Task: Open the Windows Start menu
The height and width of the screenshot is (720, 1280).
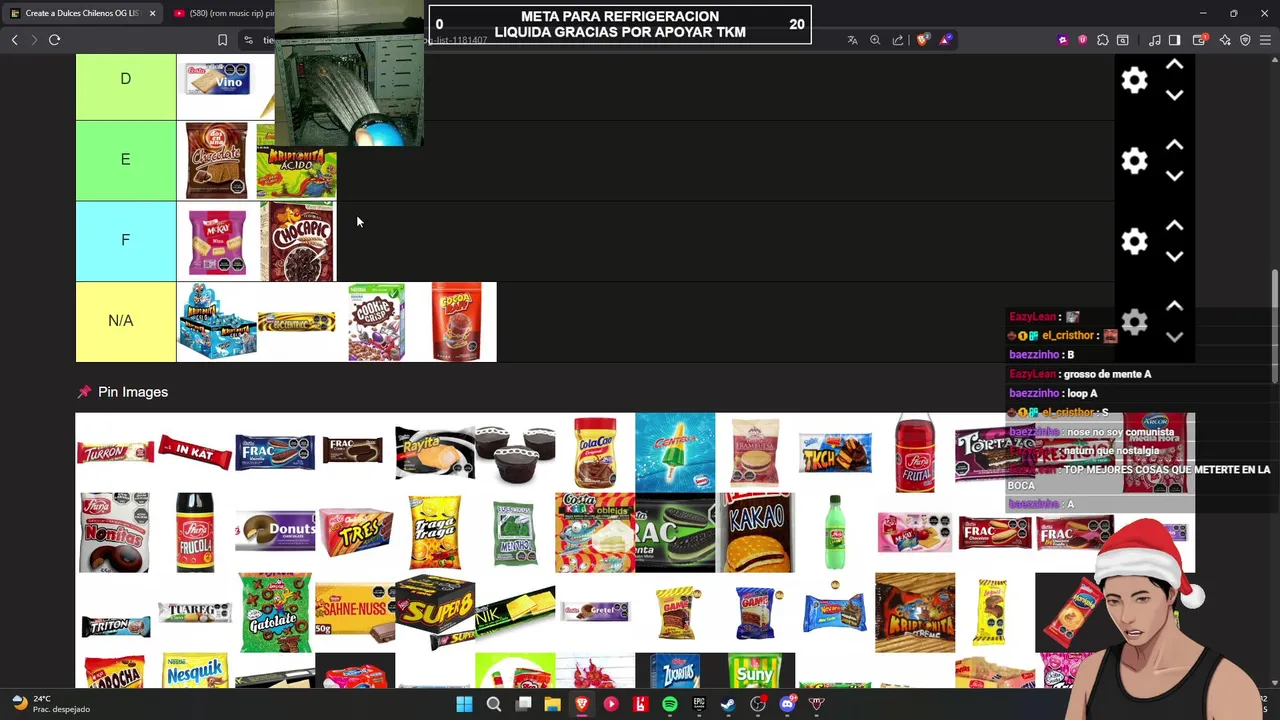Action: [464, 704]
